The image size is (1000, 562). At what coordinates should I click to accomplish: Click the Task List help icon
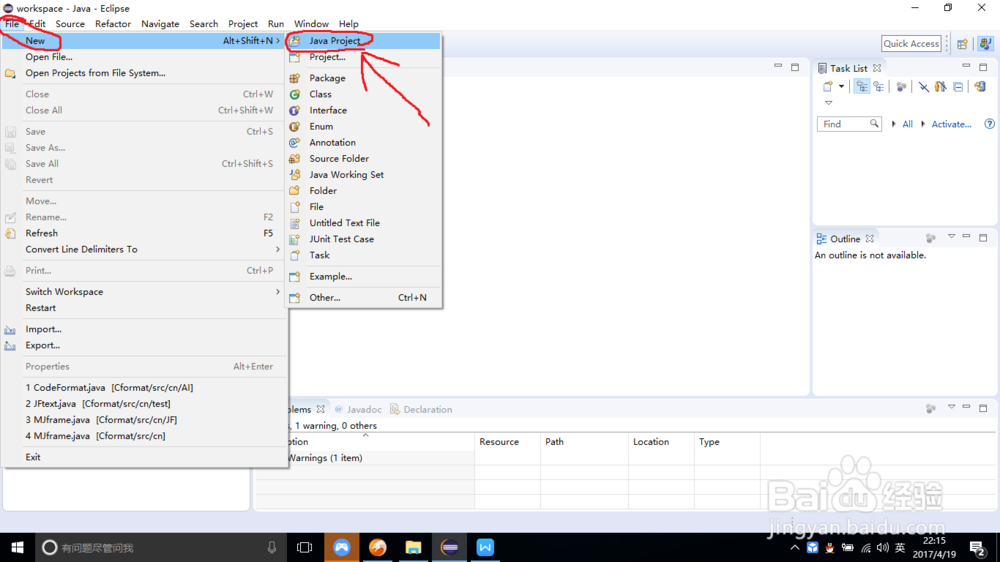click(989, 124)
